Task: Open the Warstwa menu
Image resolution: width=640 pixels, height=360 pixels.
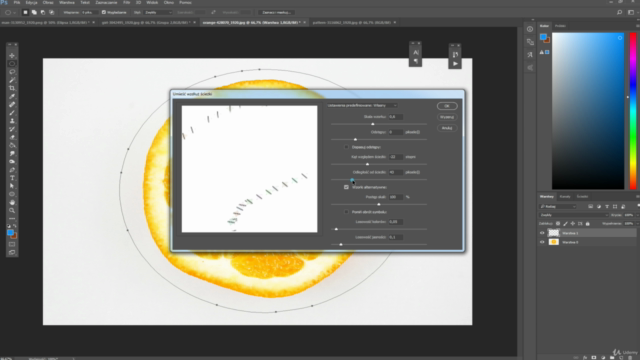Action: (67, 2)
